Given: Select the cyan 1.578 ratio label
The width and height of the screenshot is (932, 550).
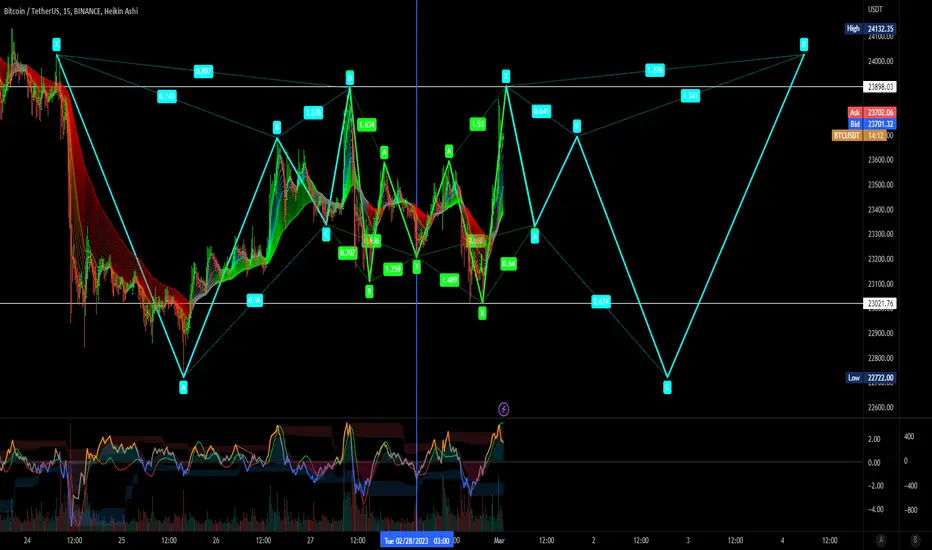Looking at the screenshot, I should coord(313,112).
